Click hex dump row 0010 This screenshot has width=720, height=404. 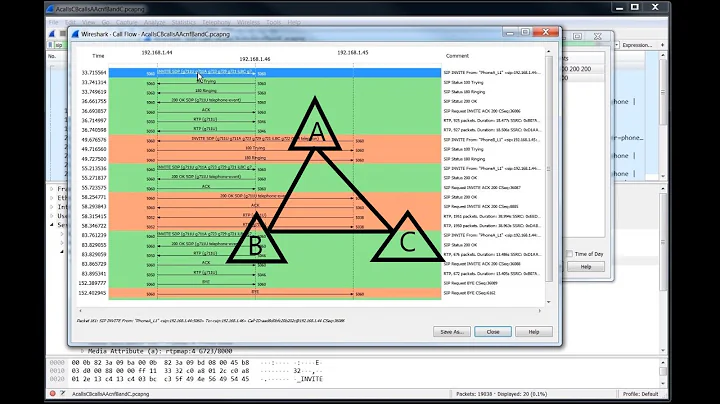[x=186, y=370]
